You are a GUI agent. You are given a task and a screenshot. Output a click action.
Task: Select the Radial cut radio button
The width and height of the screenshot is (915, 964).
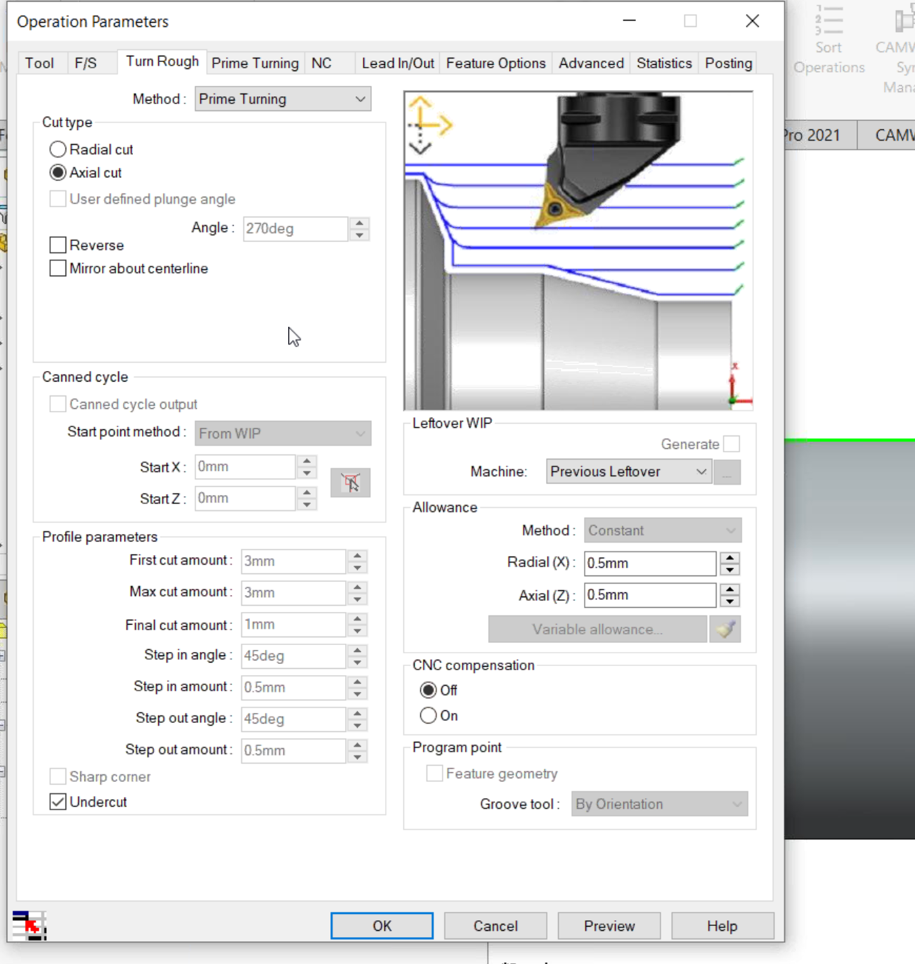tap(58, 149)
